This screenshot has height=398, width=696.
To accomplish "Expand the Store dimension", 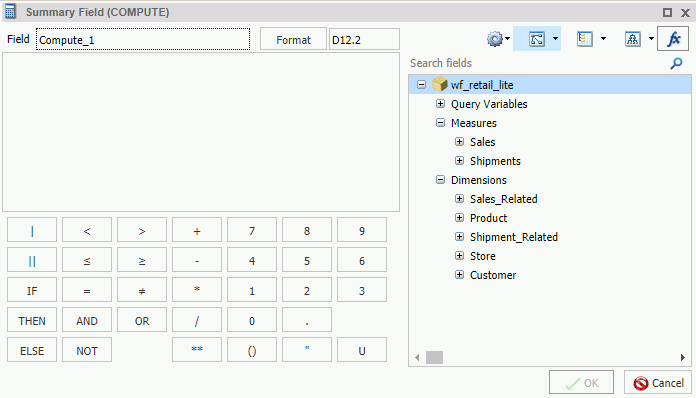I will [x=459, y=256].
